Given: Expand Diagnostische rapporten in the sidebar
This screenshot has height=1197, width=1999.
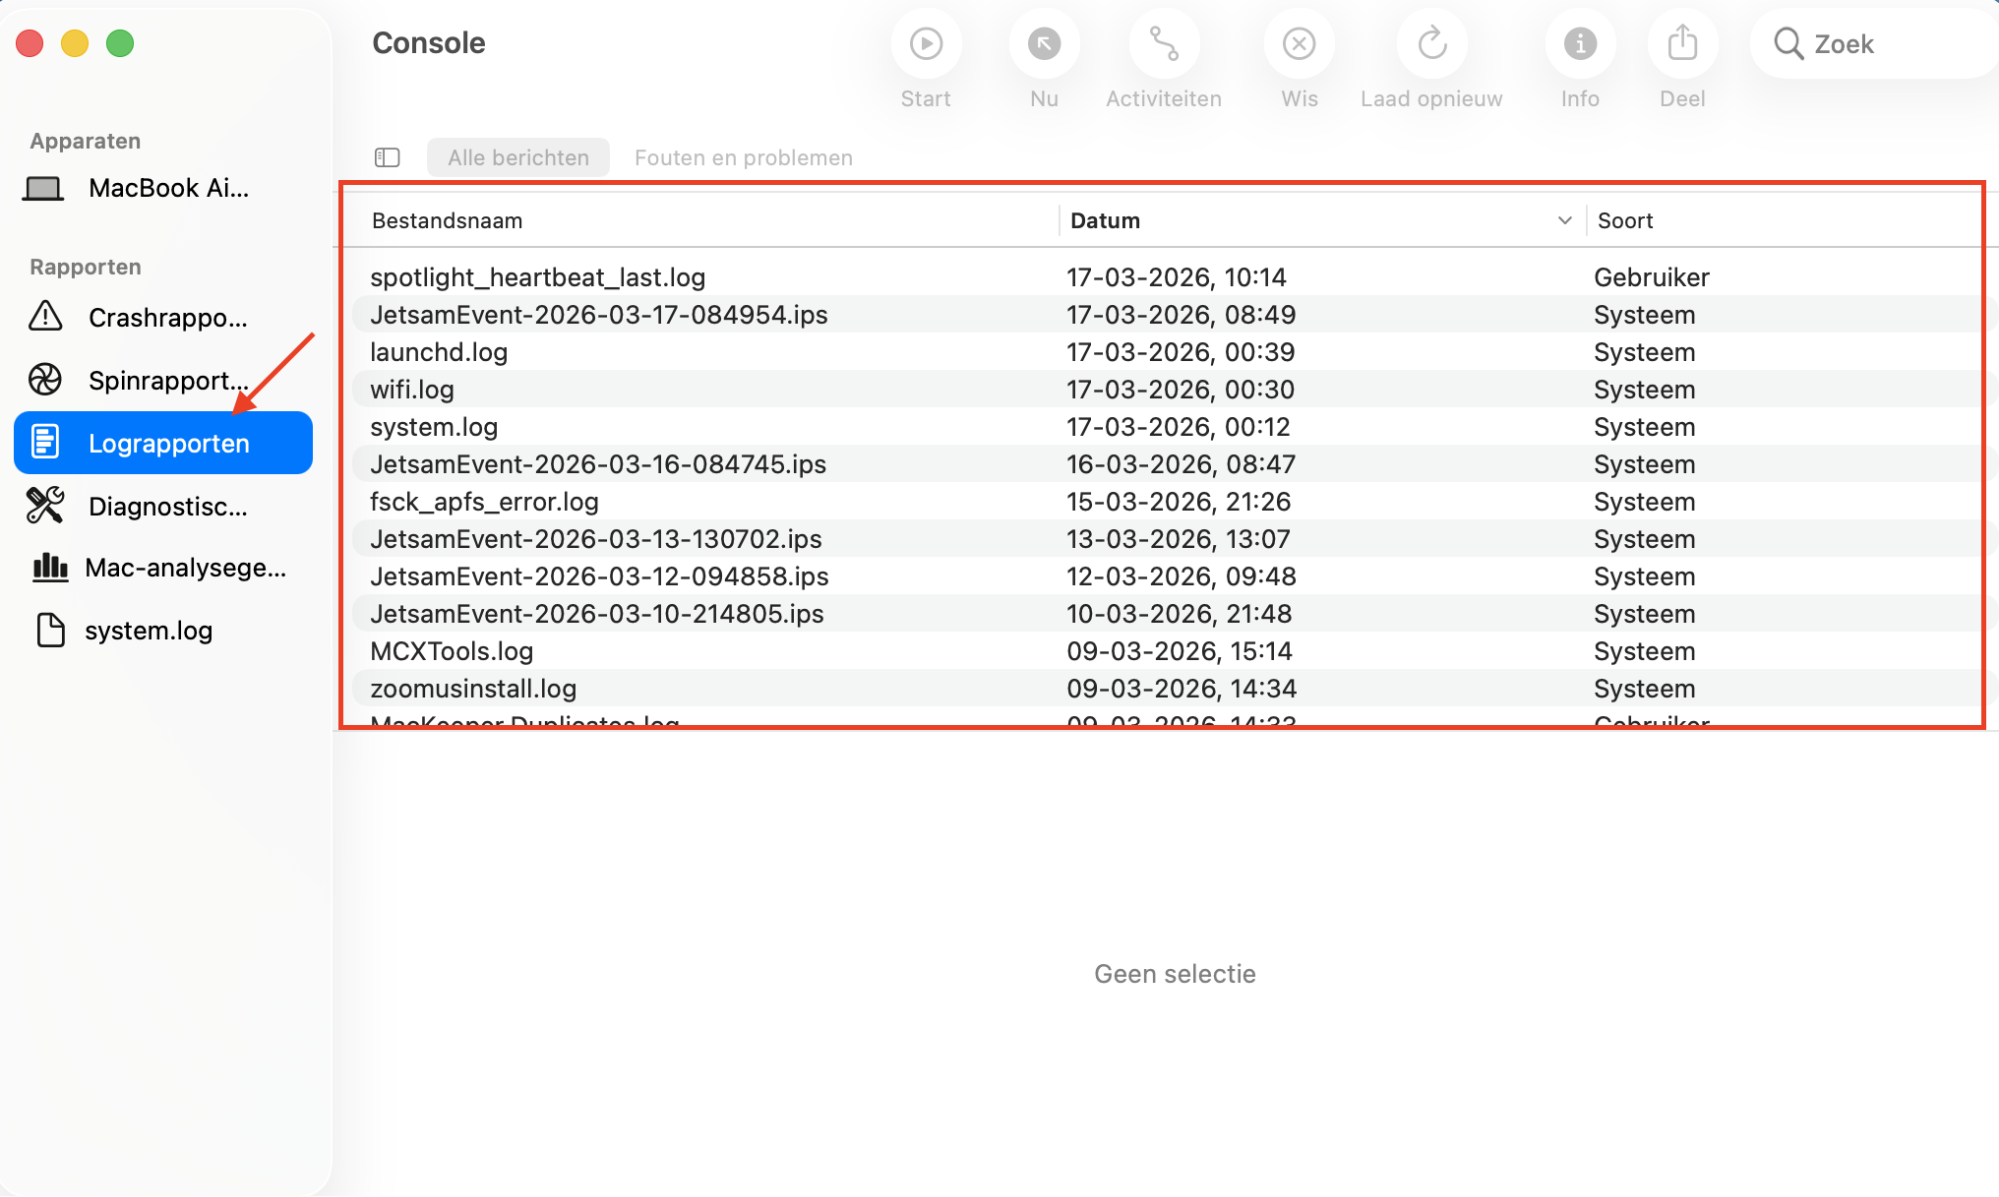Looking at the screenshot, I should click(x=45, y=506).
